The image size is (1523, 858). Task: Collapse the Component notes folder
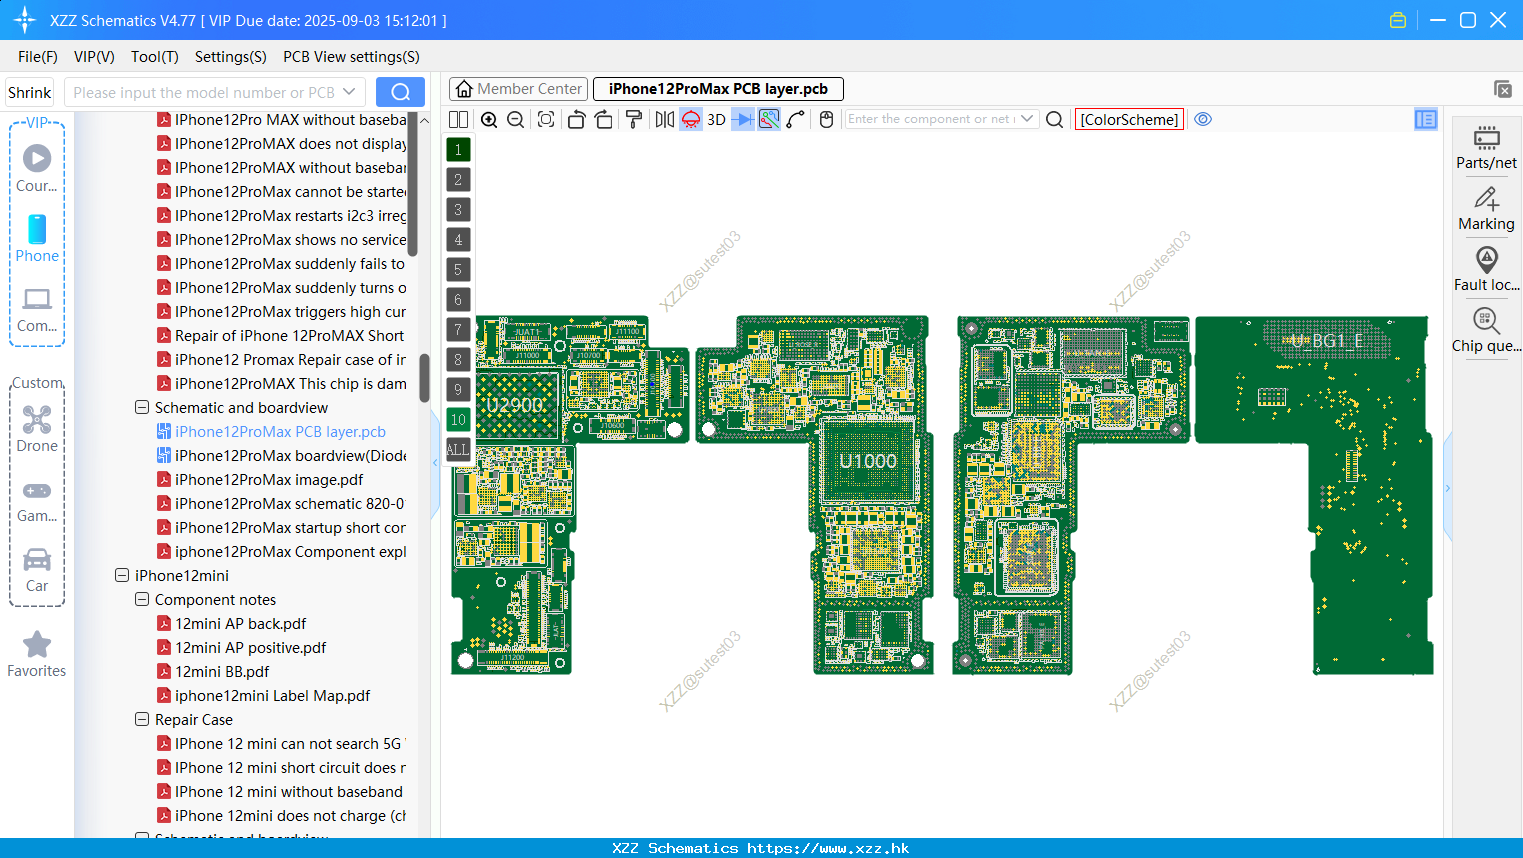[142, 599]
